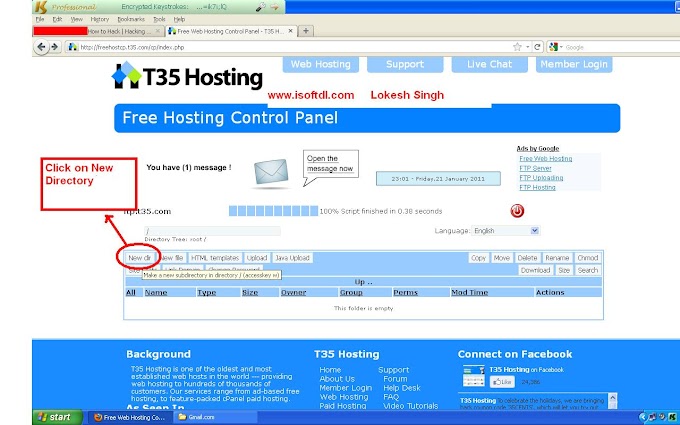The width and height of the screenshot is (680, 425).
Task: Open the Bookmarks menu
Action: pyautogui.click(x=131, y=20)
